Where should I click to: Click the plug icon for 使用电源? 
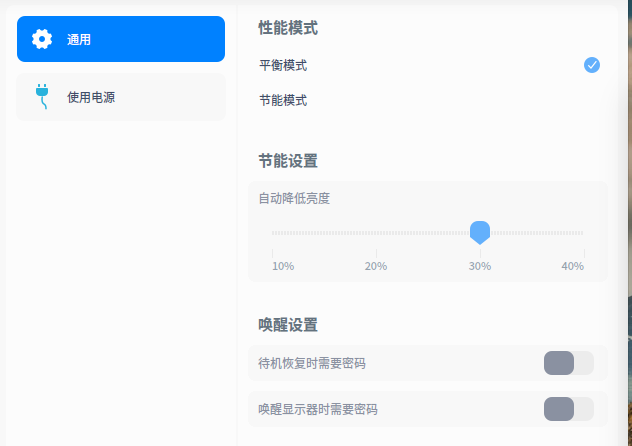coord(42,96)
